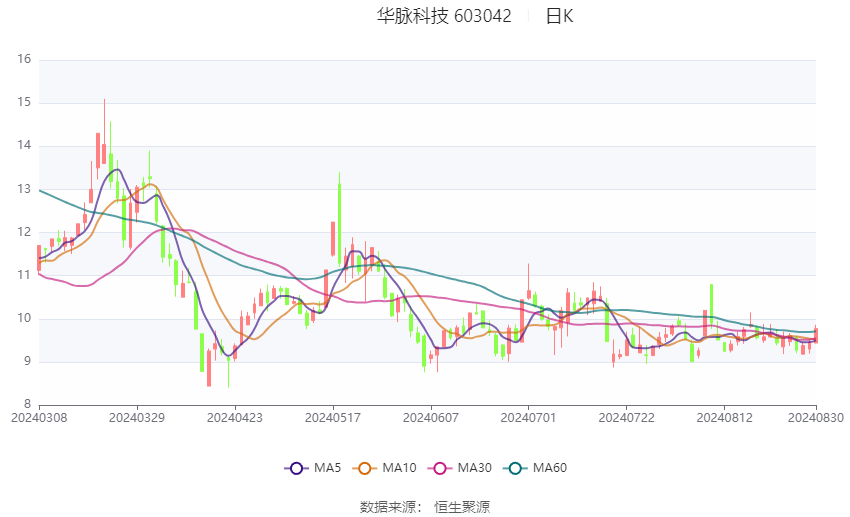The image size is (850, 517).
Task: Click the data source text 数据来源:恒生聚源
Action: pos(425,507)
